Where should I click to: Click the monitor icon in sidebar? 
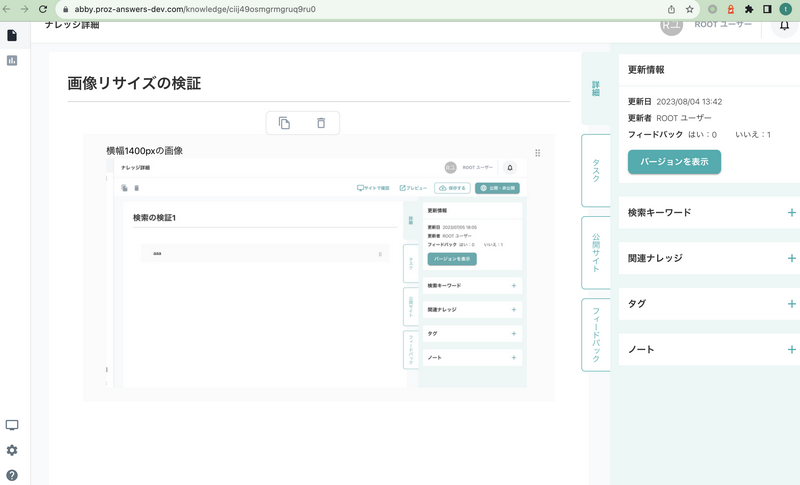12,426
